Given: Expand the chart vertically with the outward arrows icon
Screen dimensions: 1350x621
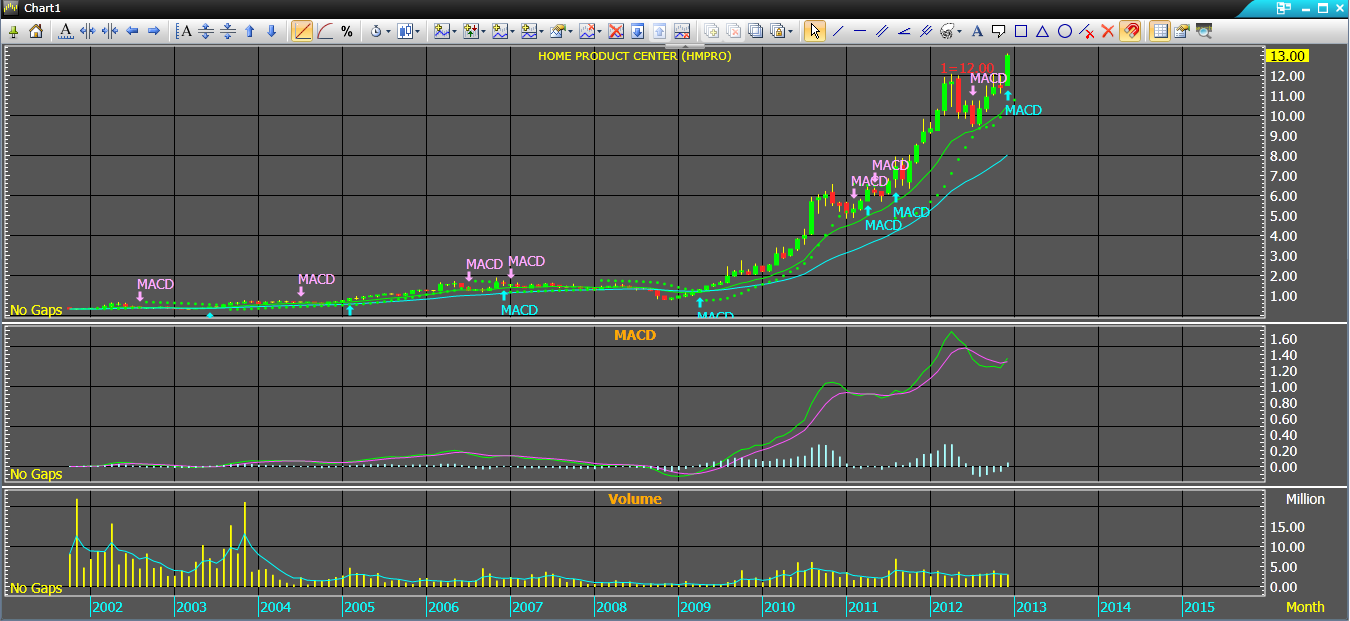Looking at the screenshot, I should tap(206, 31).
